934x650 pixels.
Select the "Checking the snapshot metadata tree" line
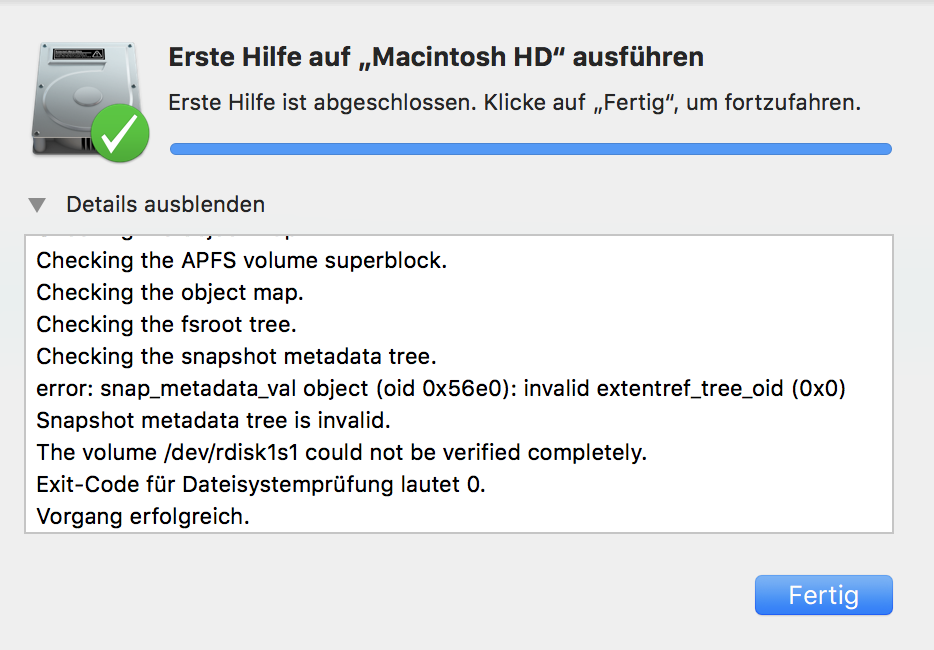(x=236, y=357)
